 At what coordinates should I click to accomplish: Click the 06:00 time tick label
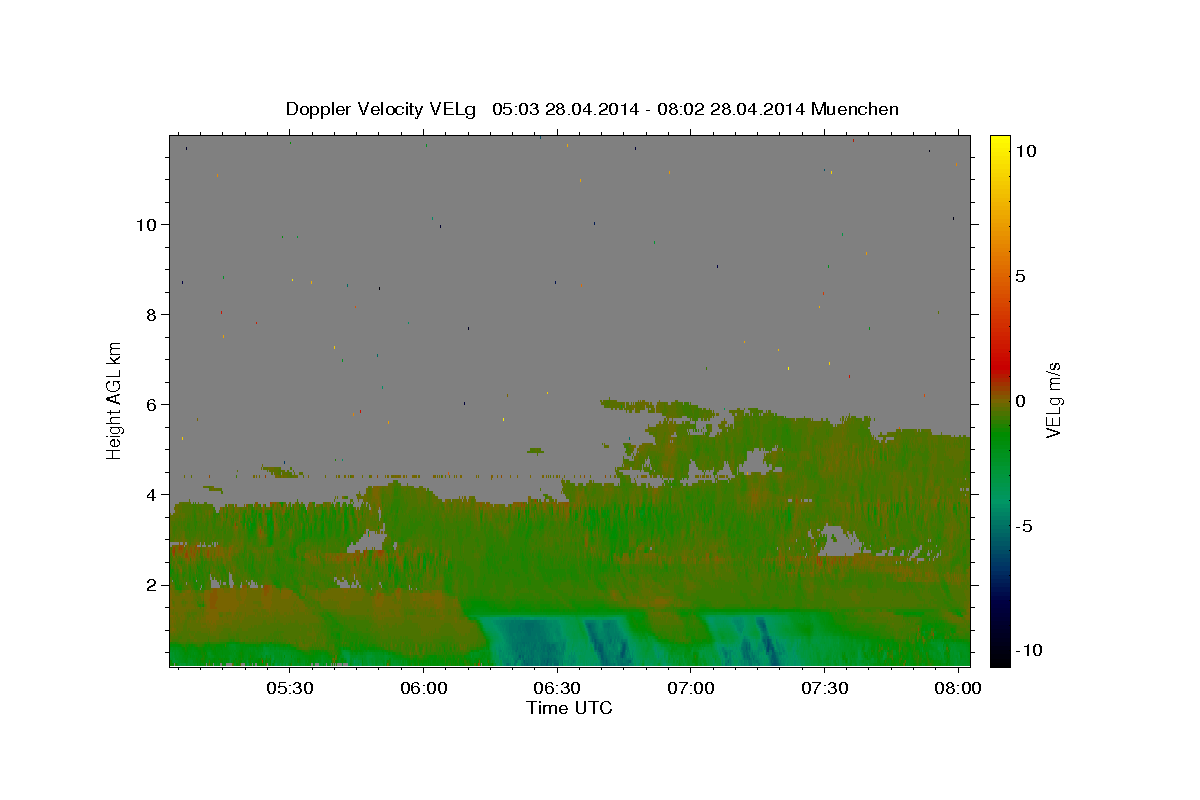point(424,689)
